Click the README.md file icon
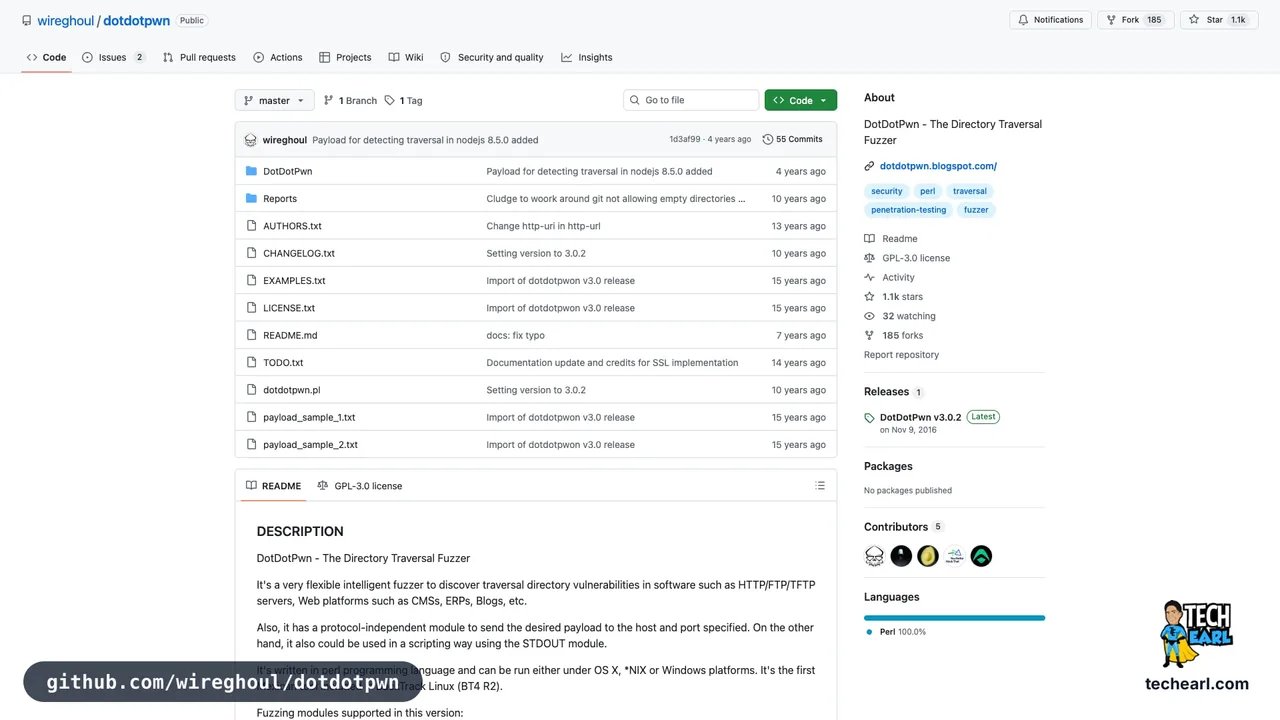 [x=251, y=335]
